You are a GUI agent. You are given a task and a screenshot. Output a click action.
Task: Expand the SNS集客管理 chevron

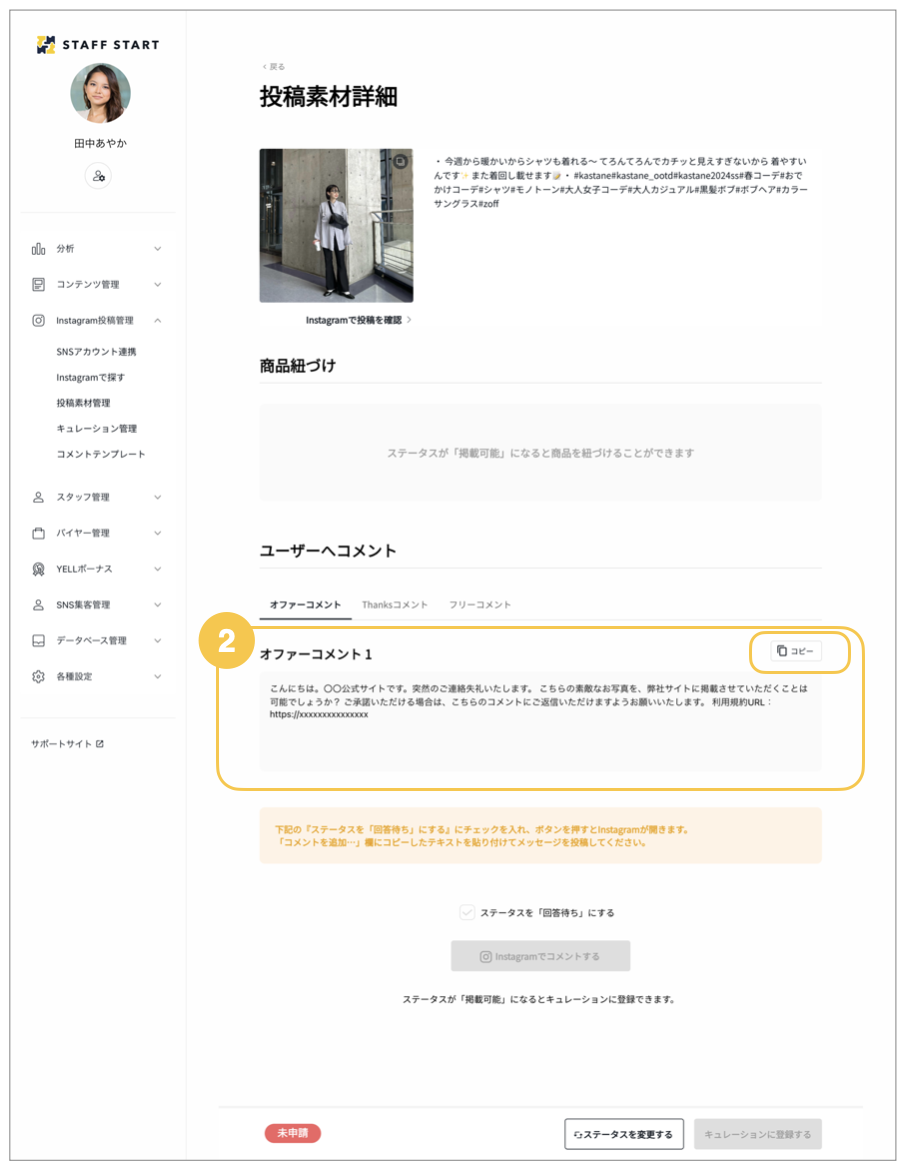click(x=157, y=604)
